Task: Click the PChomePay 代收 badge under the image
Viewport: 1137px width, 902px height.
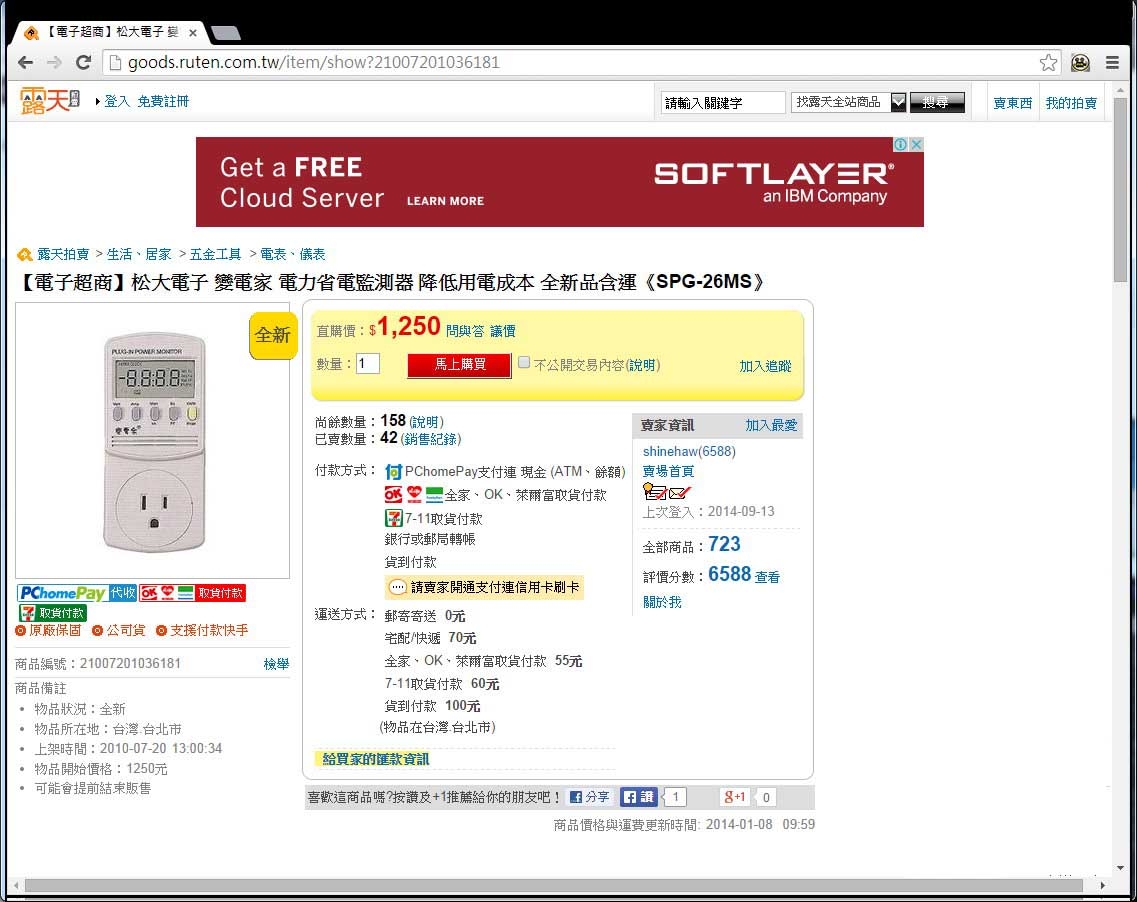Action: [77, 593]
